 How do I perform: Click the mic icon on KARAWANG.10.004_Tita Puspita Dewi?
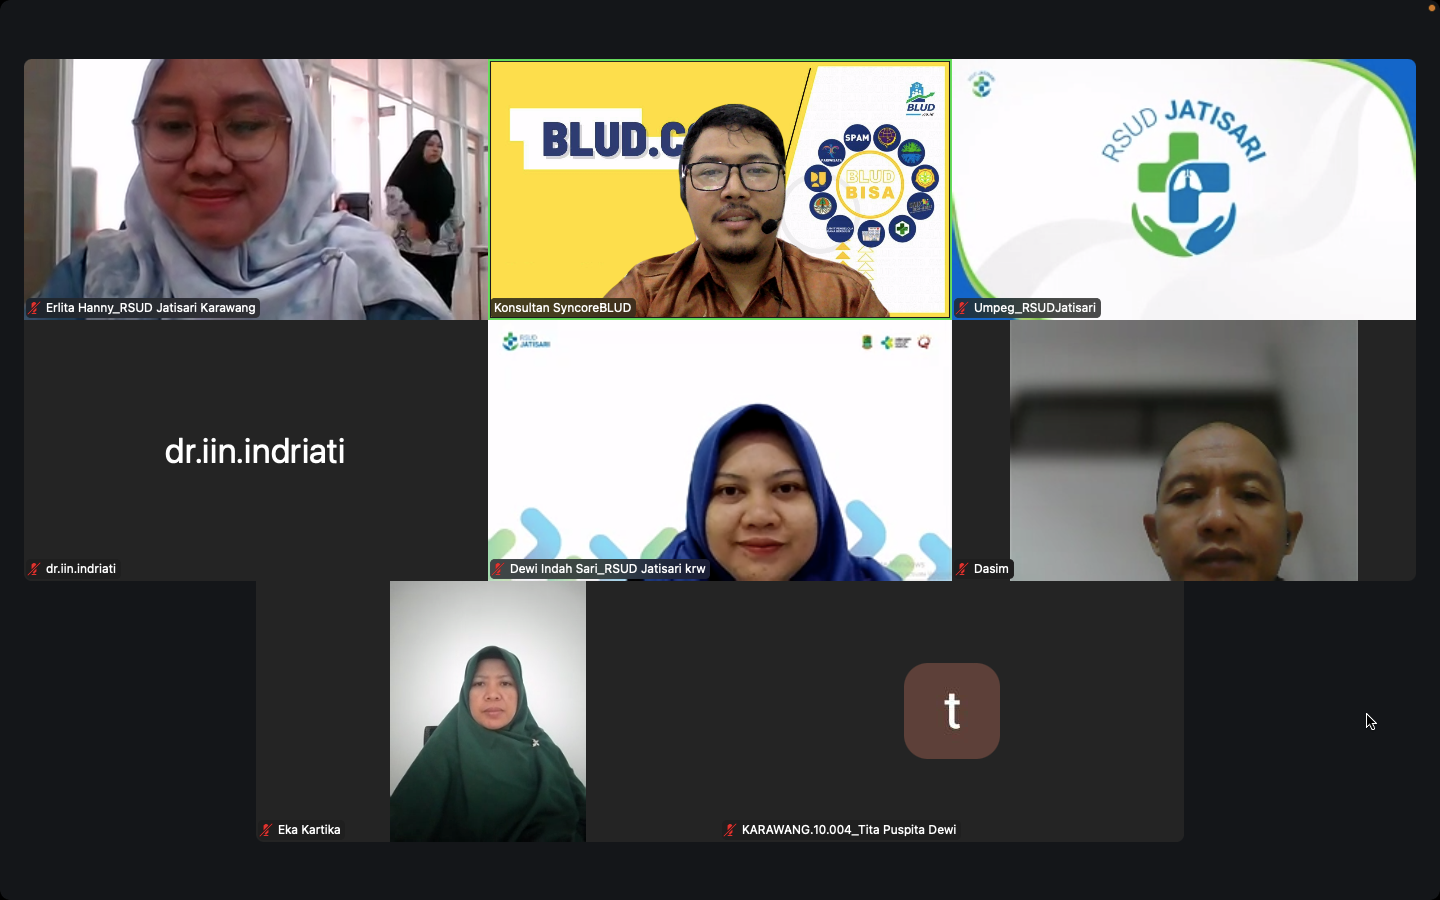(x=729, y=830)
